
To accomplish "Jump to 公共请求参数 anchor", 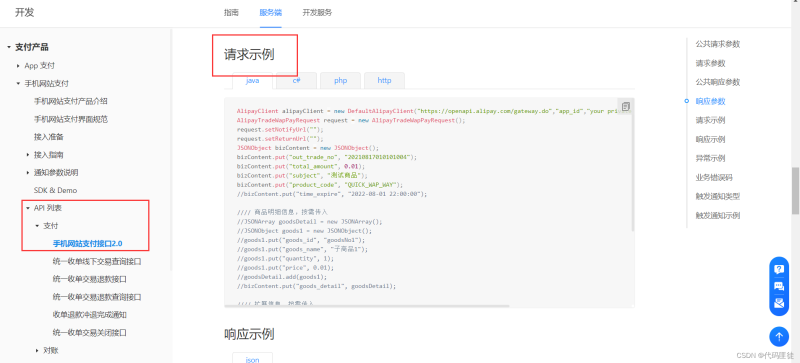I will pyautogui.click(x=717, y=44).
